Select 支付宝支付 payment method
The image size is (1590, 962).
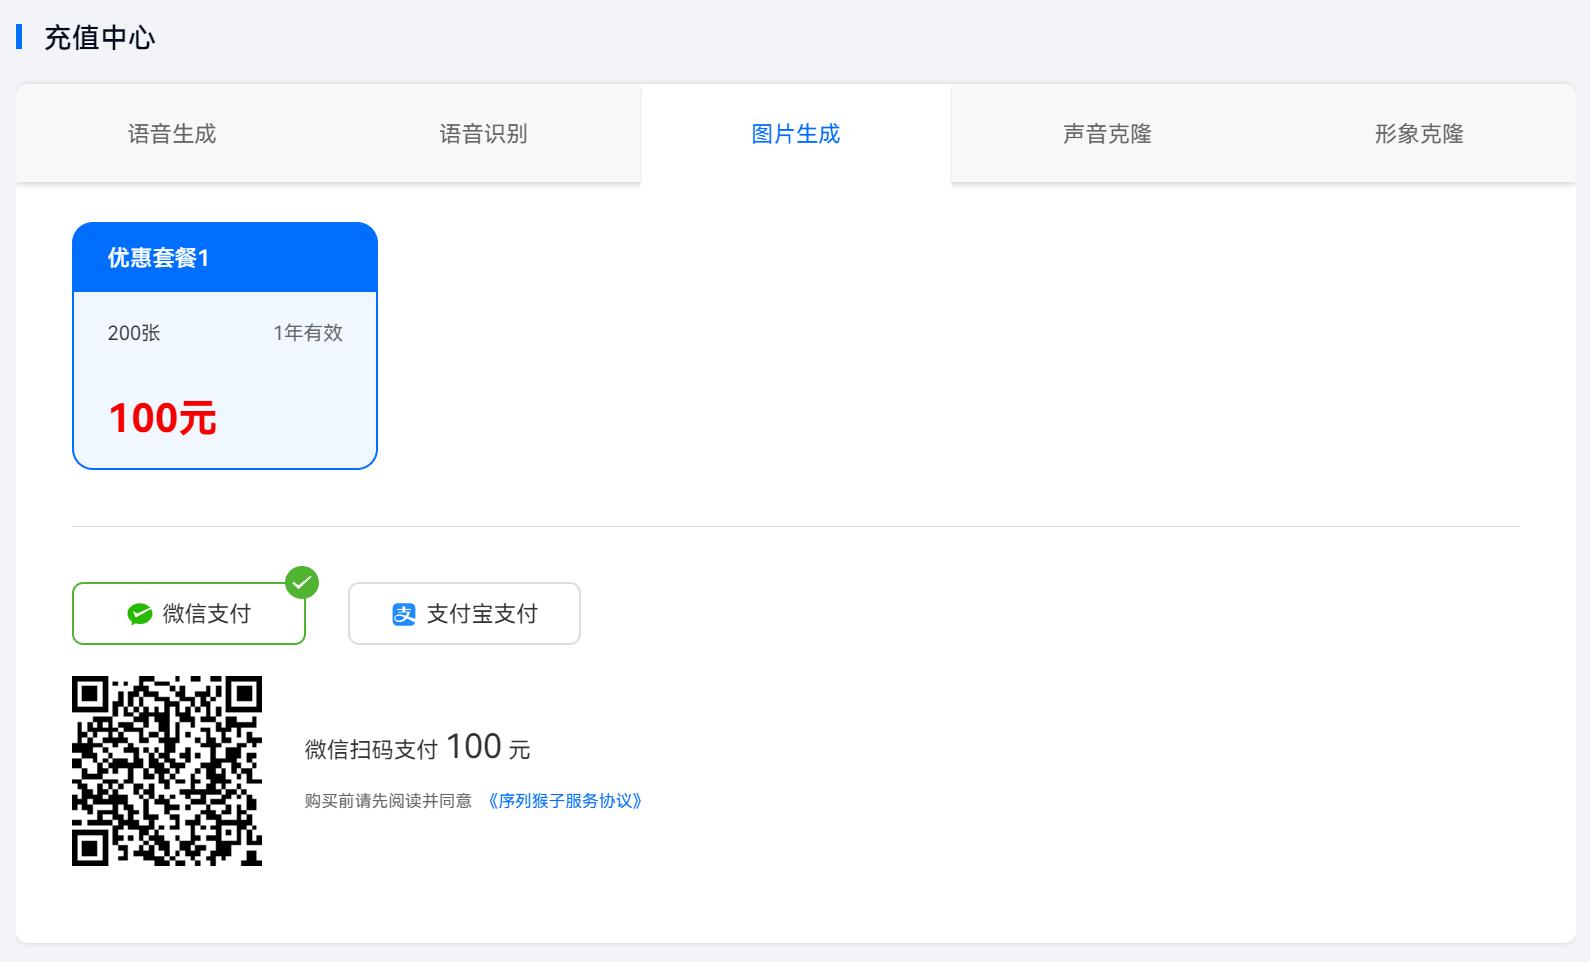(x=464, y=614)
